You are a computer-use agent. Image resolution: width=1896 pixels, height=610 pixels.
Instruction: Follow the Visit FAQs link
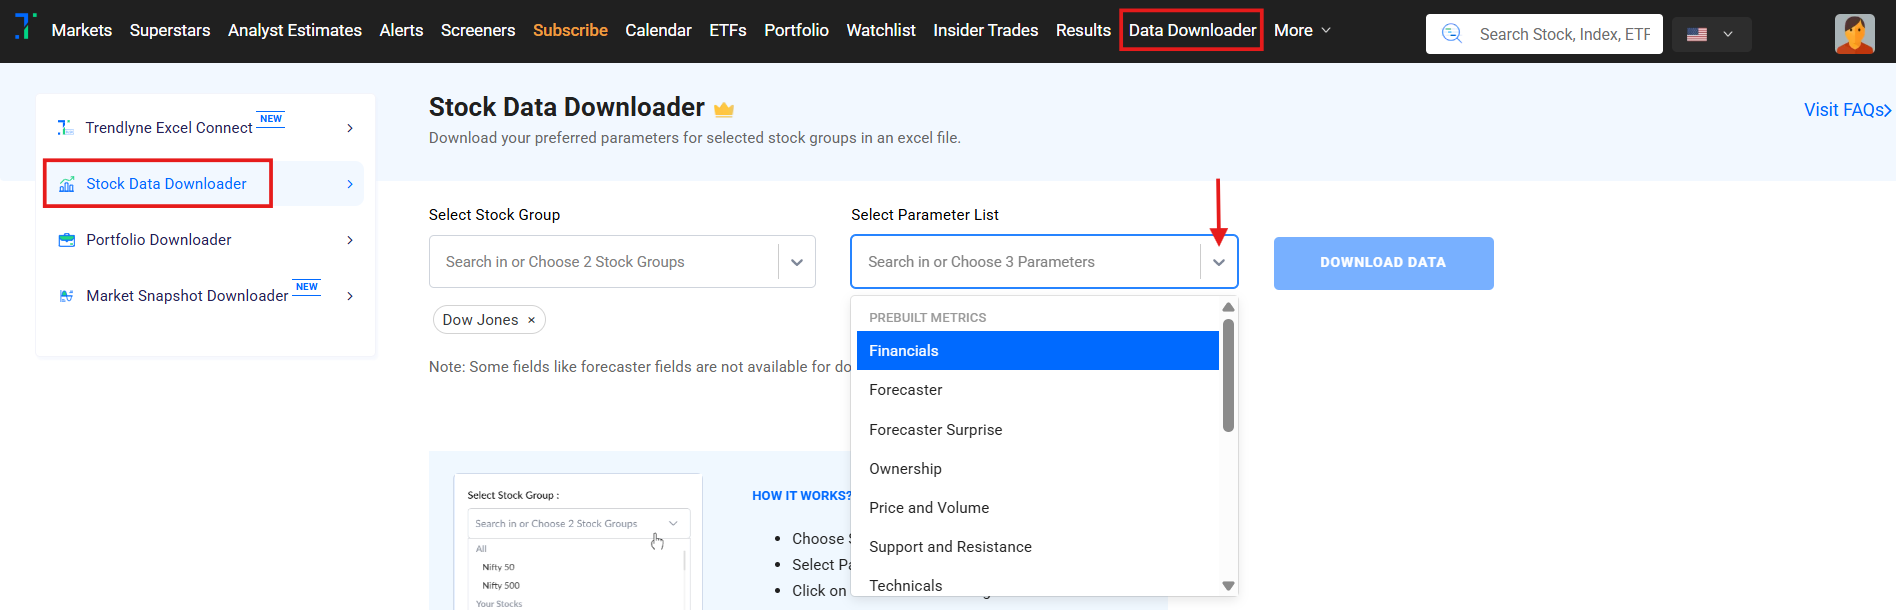pyautogui.click(x=1847, y=110)
